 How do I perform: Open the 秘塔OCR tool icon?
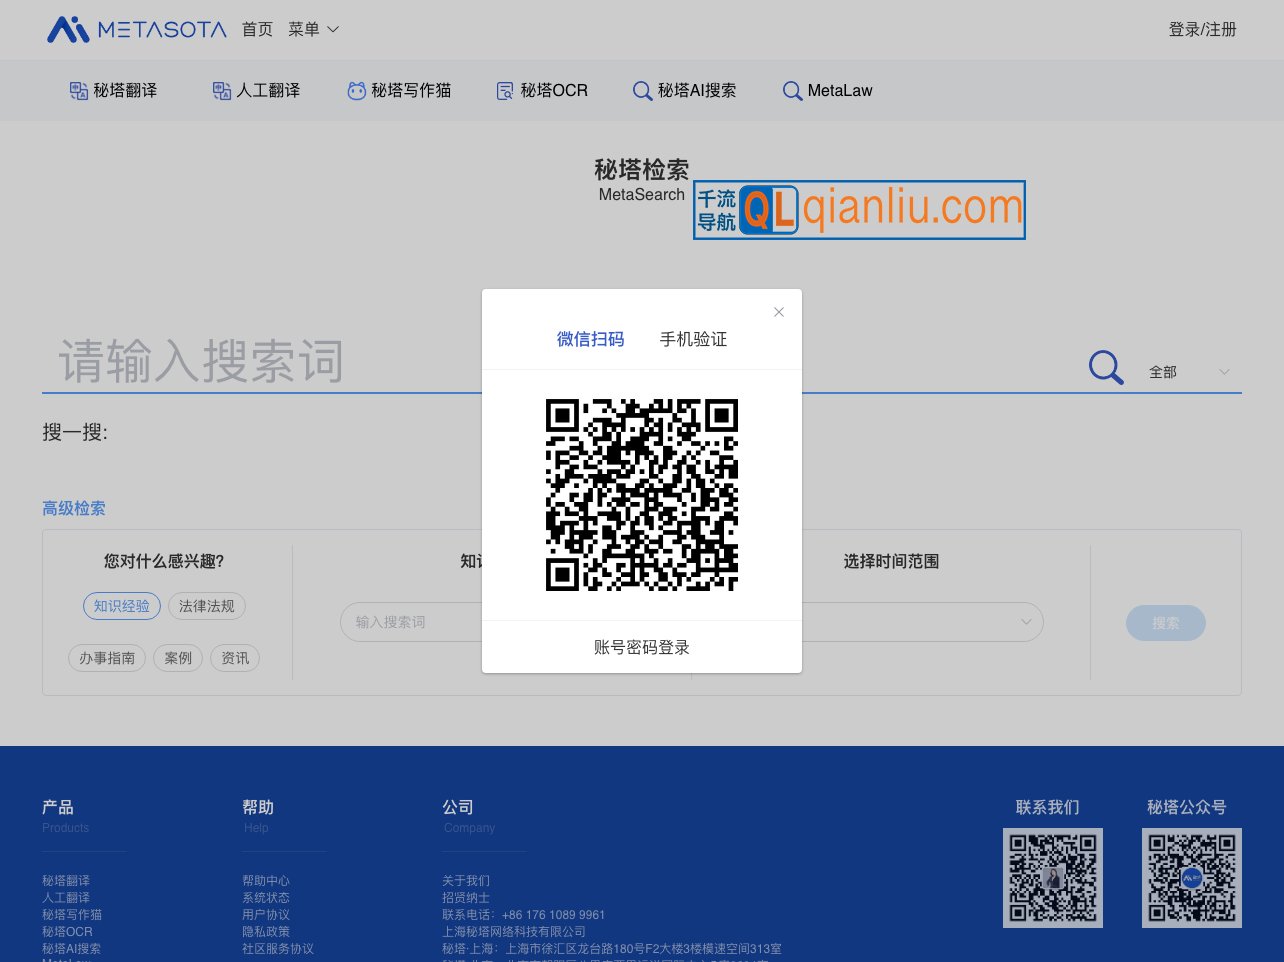[503, 90]
